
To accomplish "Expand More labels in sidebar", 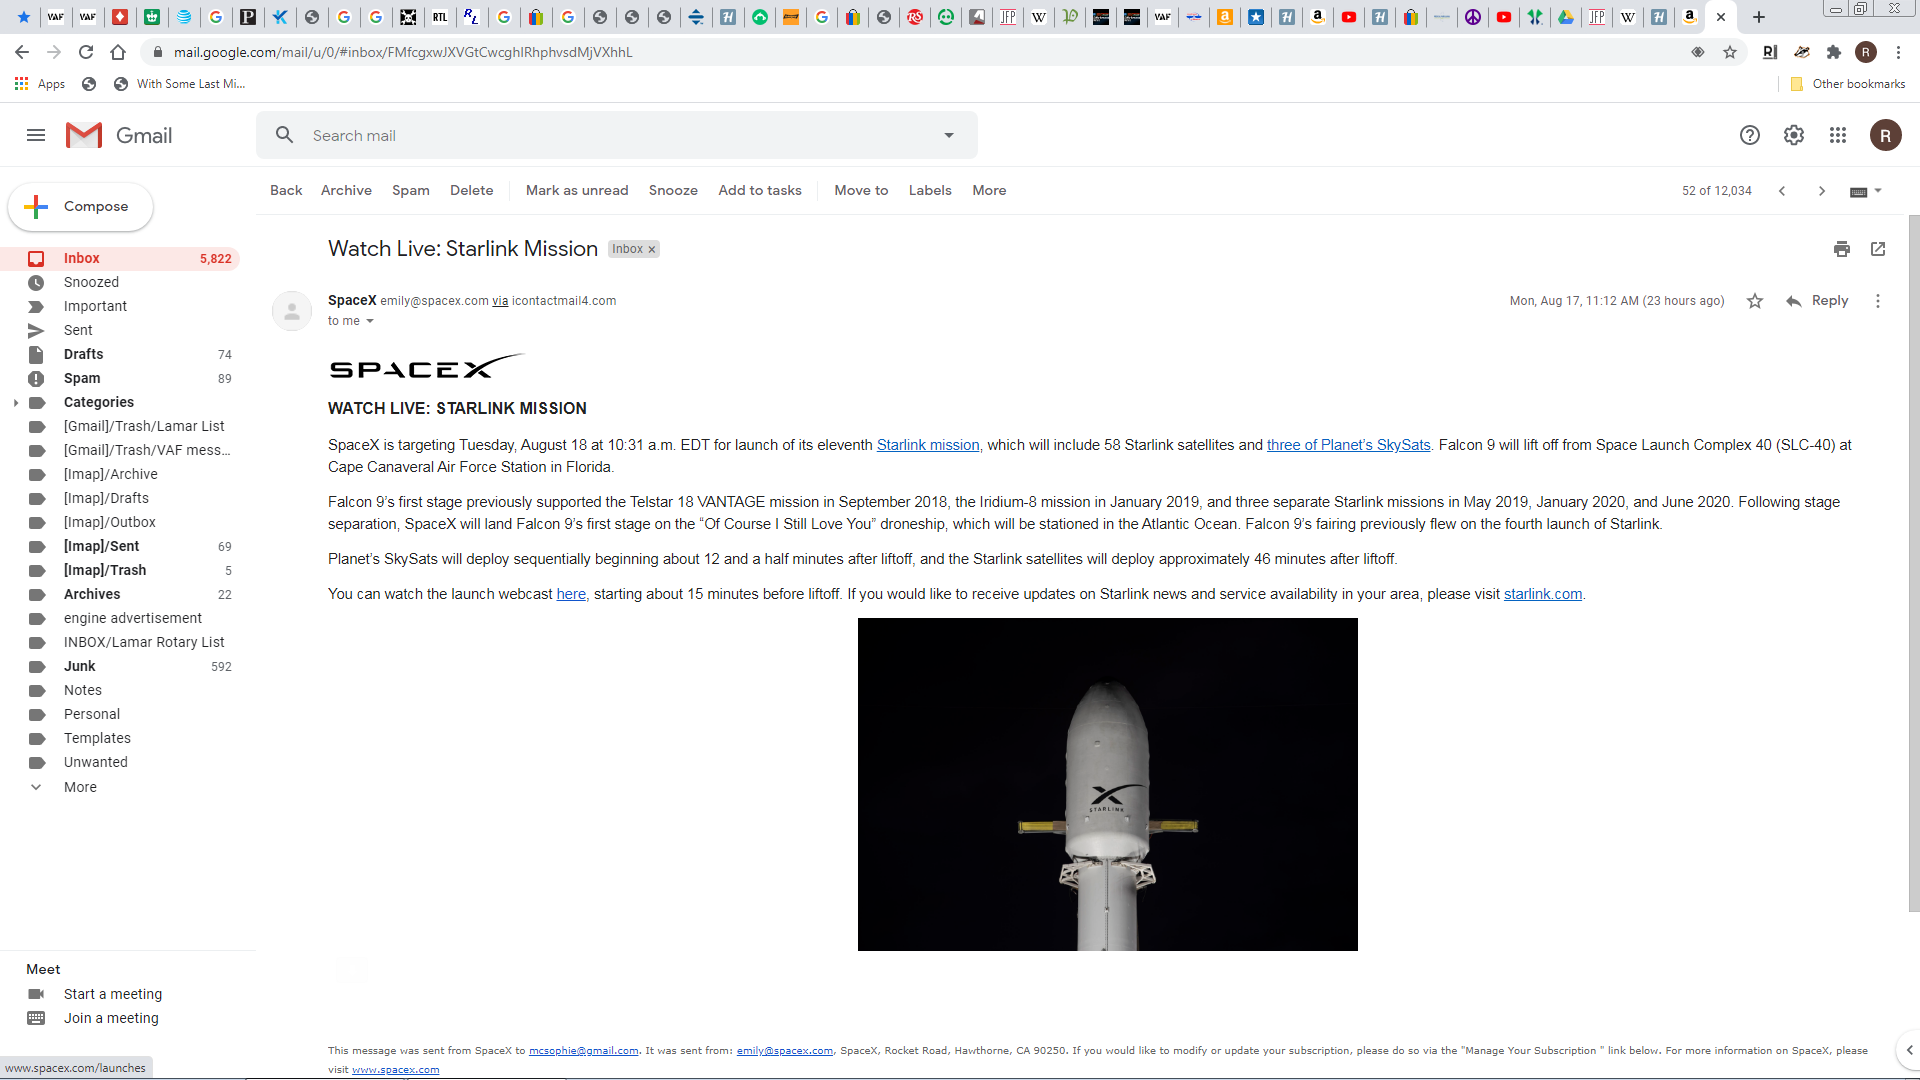I will click(80, 787).
